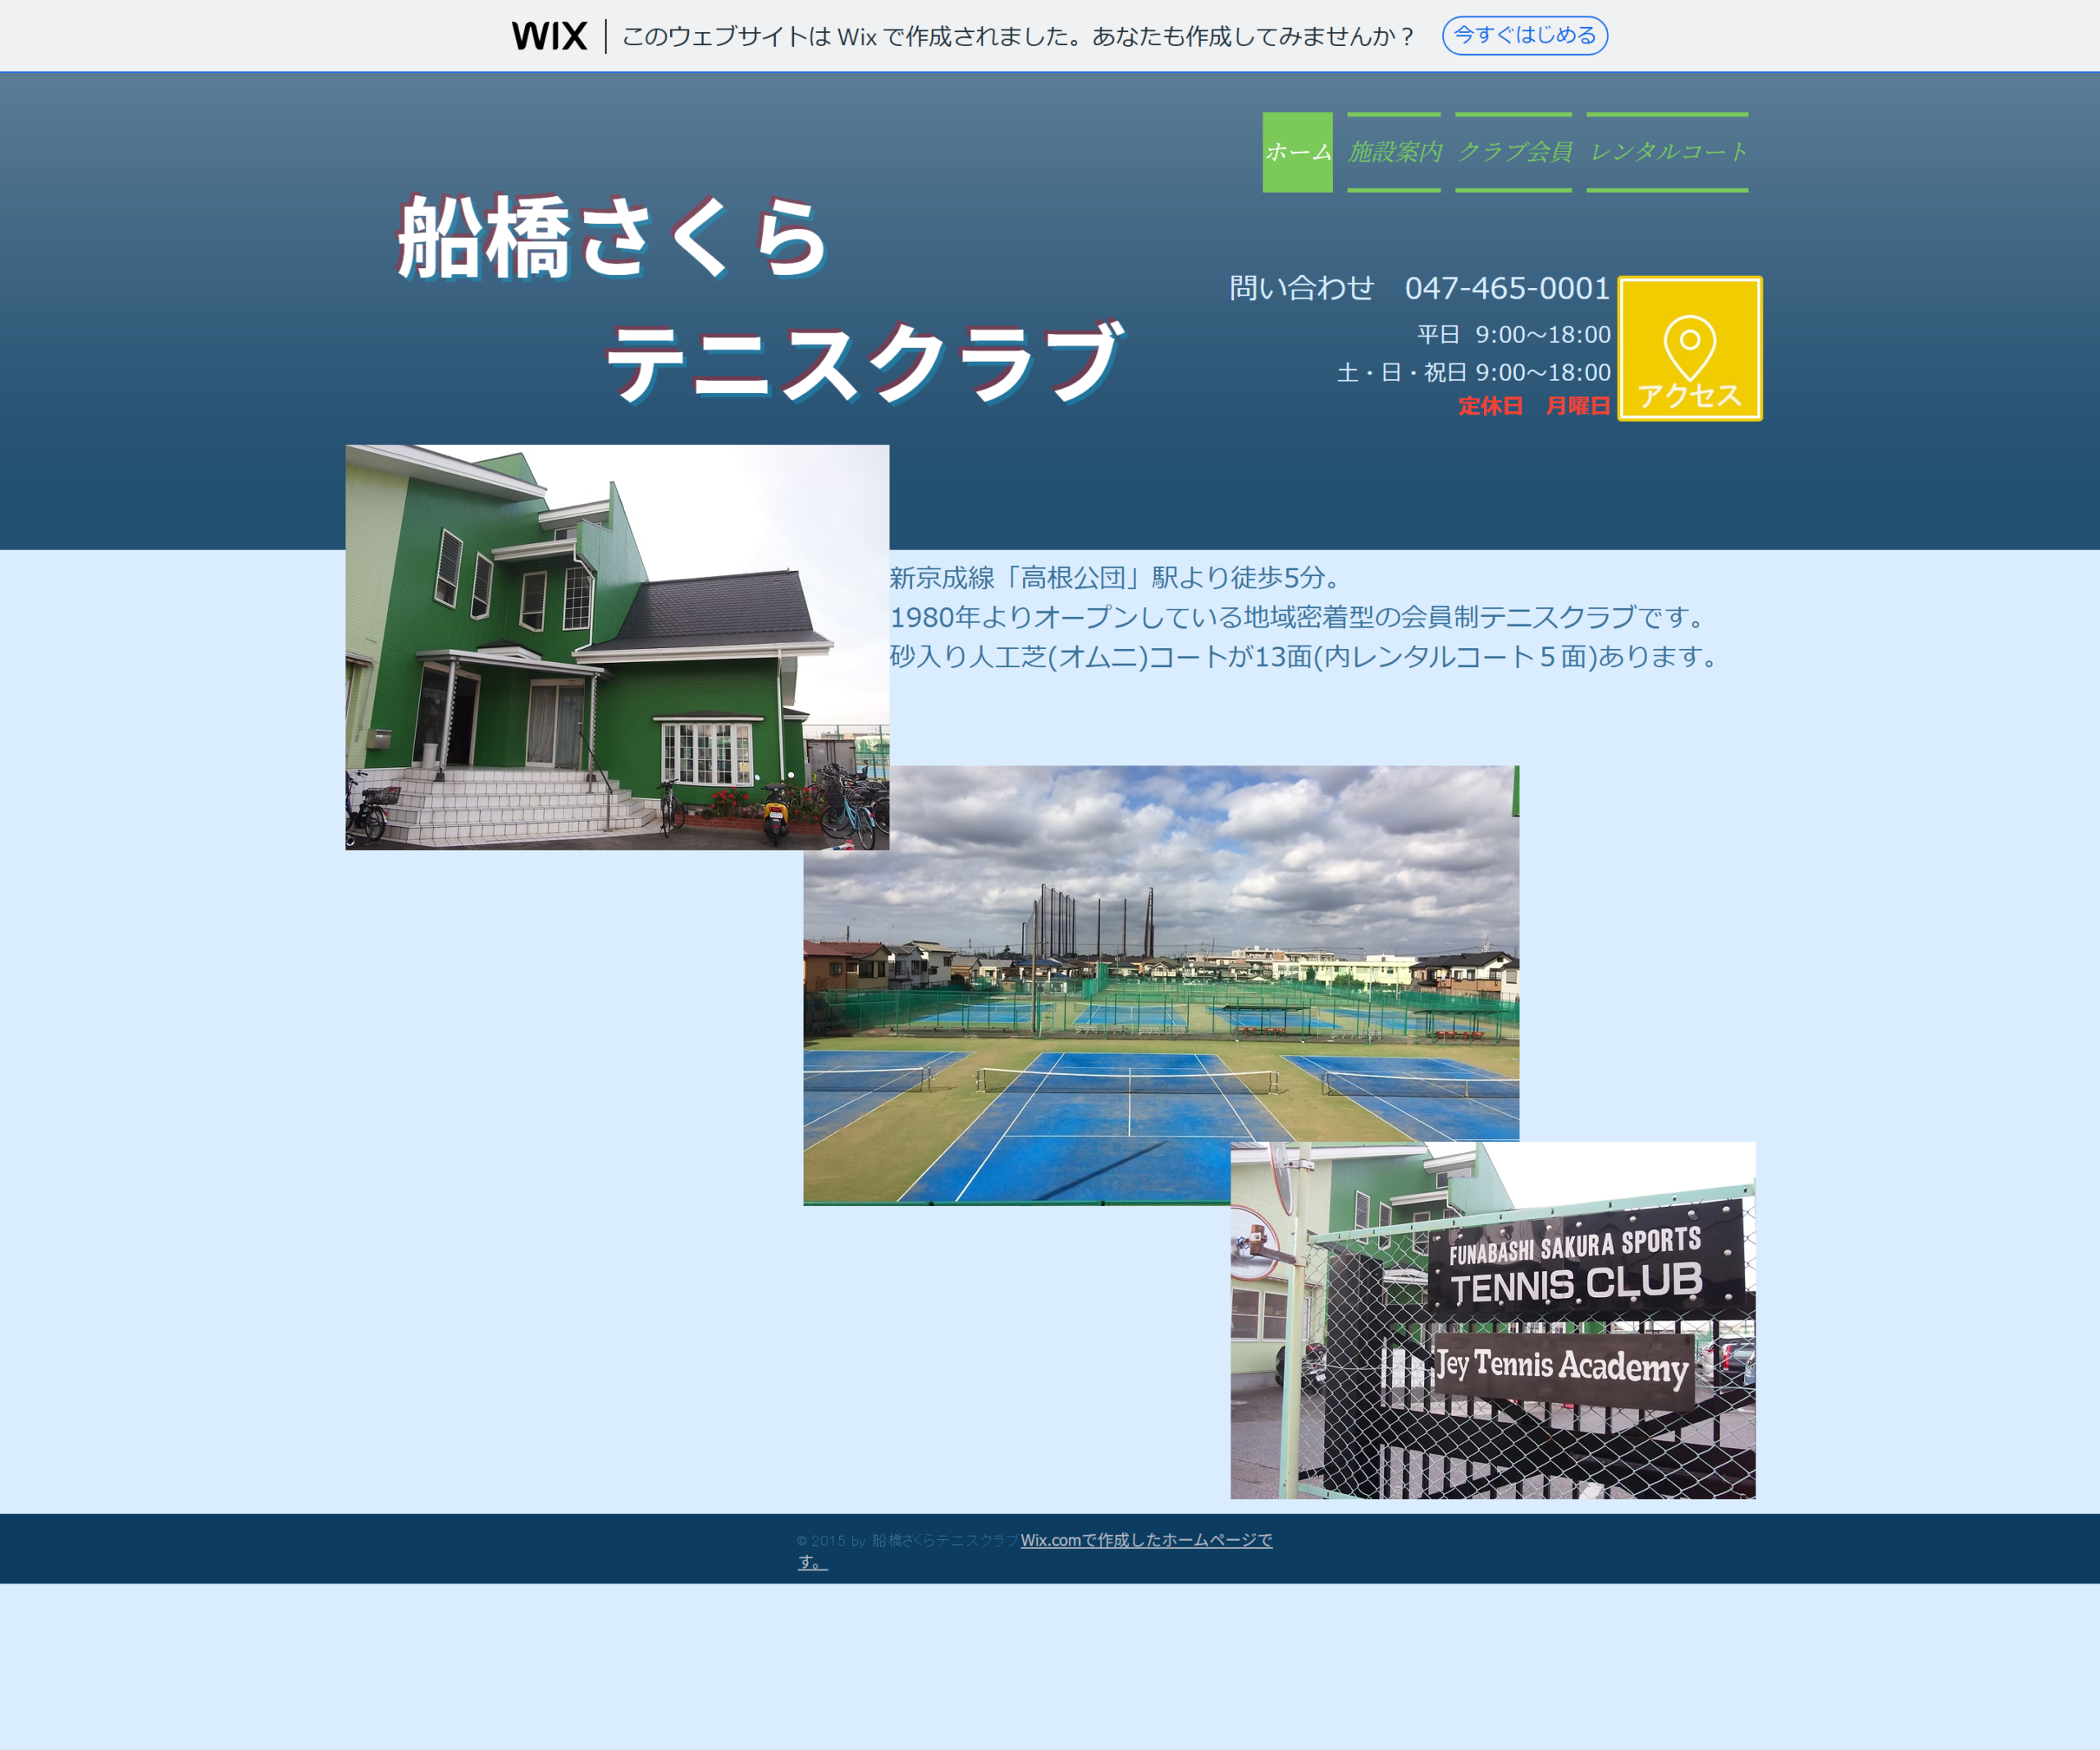Open the blue tennis courts photo
This screenshot has width=2100, height=1750.
1161,985
